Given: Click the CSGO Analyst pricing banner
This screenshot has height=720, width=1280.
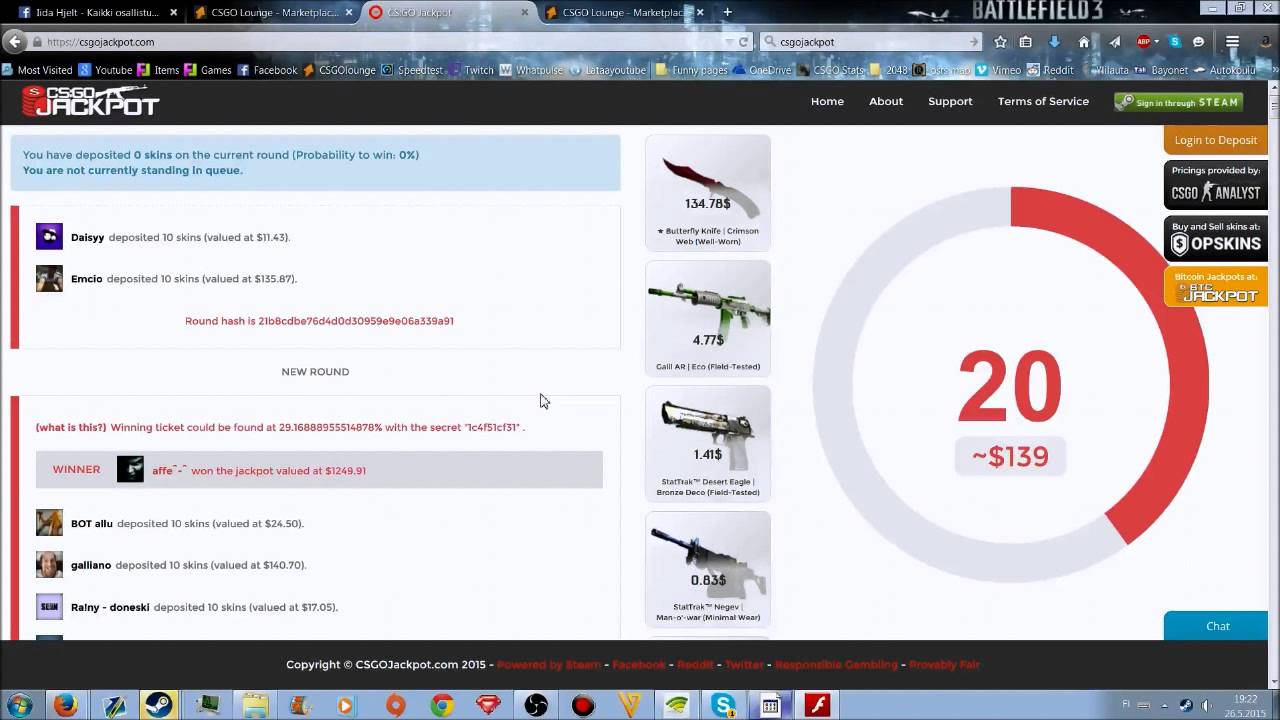Looking at the screenshot, I should [x=1215, y=185].
